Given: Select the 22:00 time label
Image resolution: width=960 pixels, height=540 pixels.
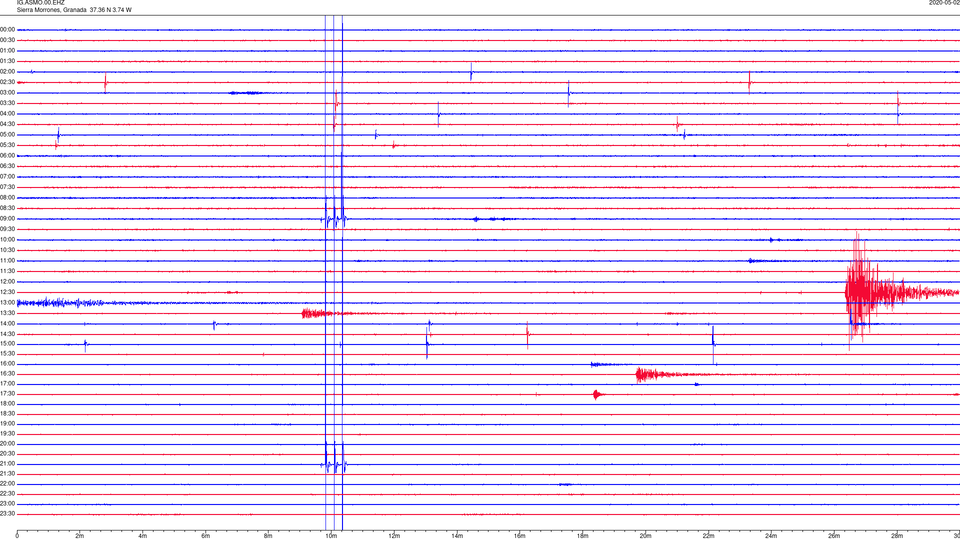Looking at the screenshot, I should 7,484.
